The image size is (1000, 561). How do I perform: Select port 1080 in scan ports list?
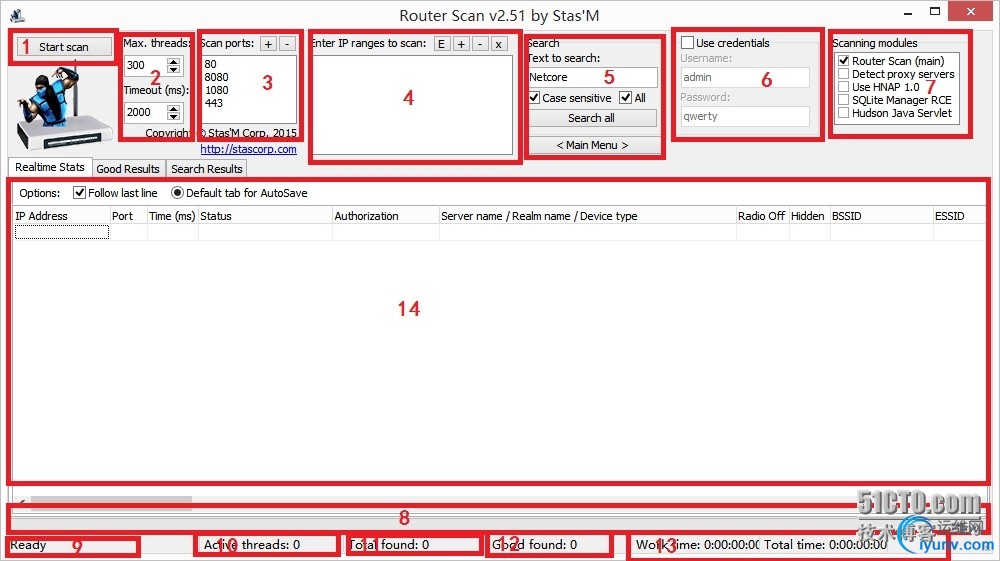coord(216,91)
